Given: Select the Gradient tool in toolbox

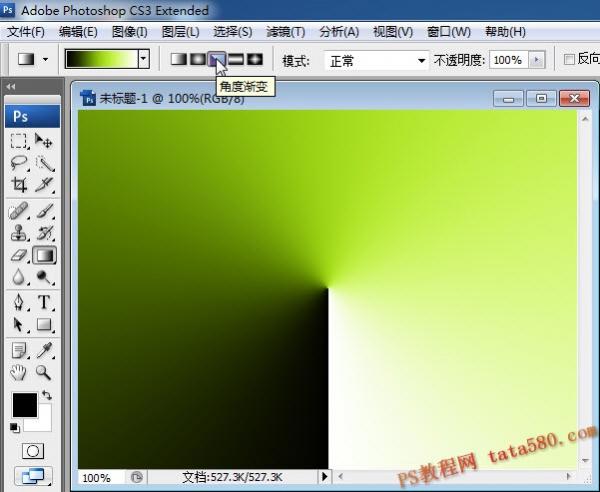Looking at the screenshot, I should 44,255.
